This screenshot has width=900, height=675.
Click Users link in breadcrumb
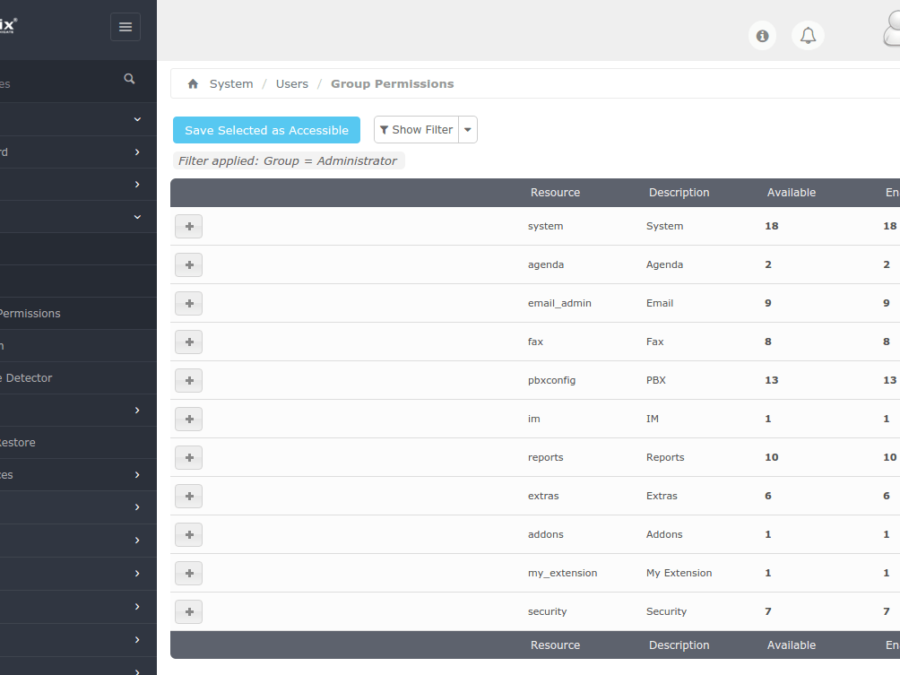[x=292, y=84]
